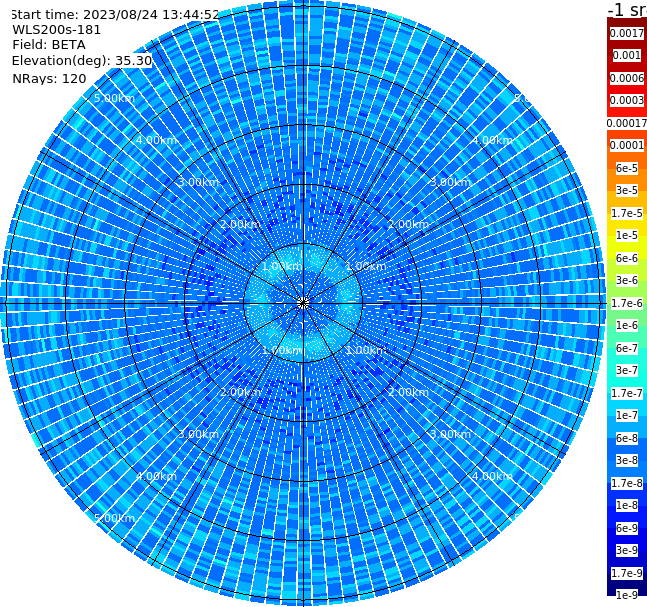Click the "Field: BETA" text line
The height and width of the screenshot is (607, 647).
tap(49, 45)
